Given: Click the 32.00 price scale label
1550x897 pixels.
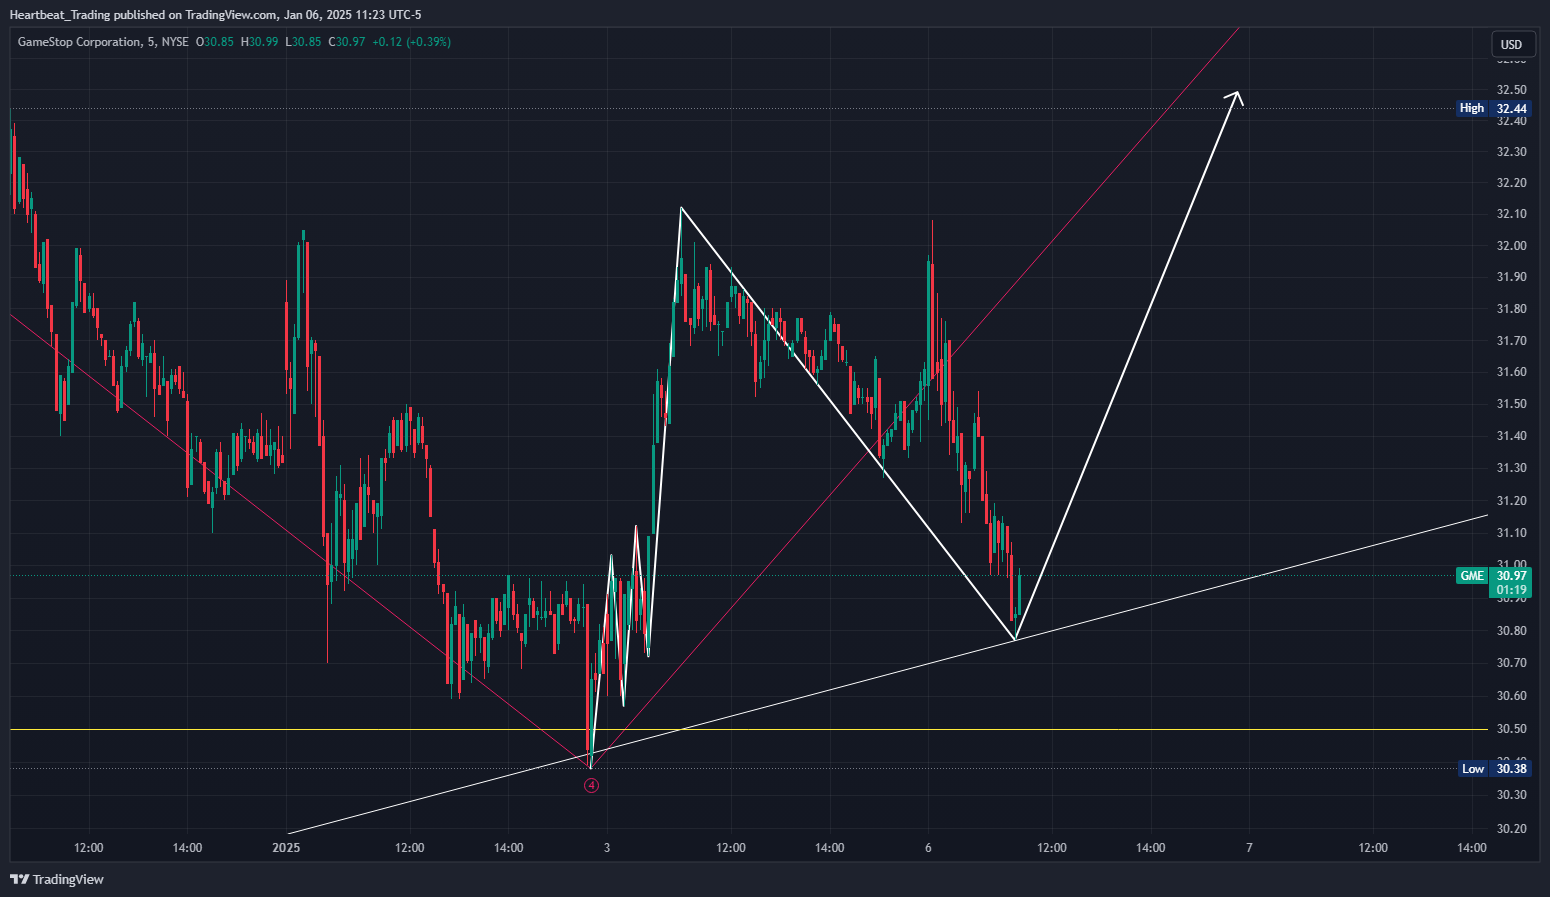Looking at the screenshot, I should 1511,246.
